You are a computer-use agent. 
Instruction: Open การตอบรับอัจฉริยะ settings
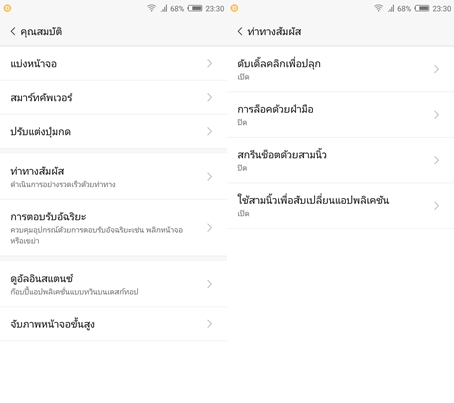point(113,228)
